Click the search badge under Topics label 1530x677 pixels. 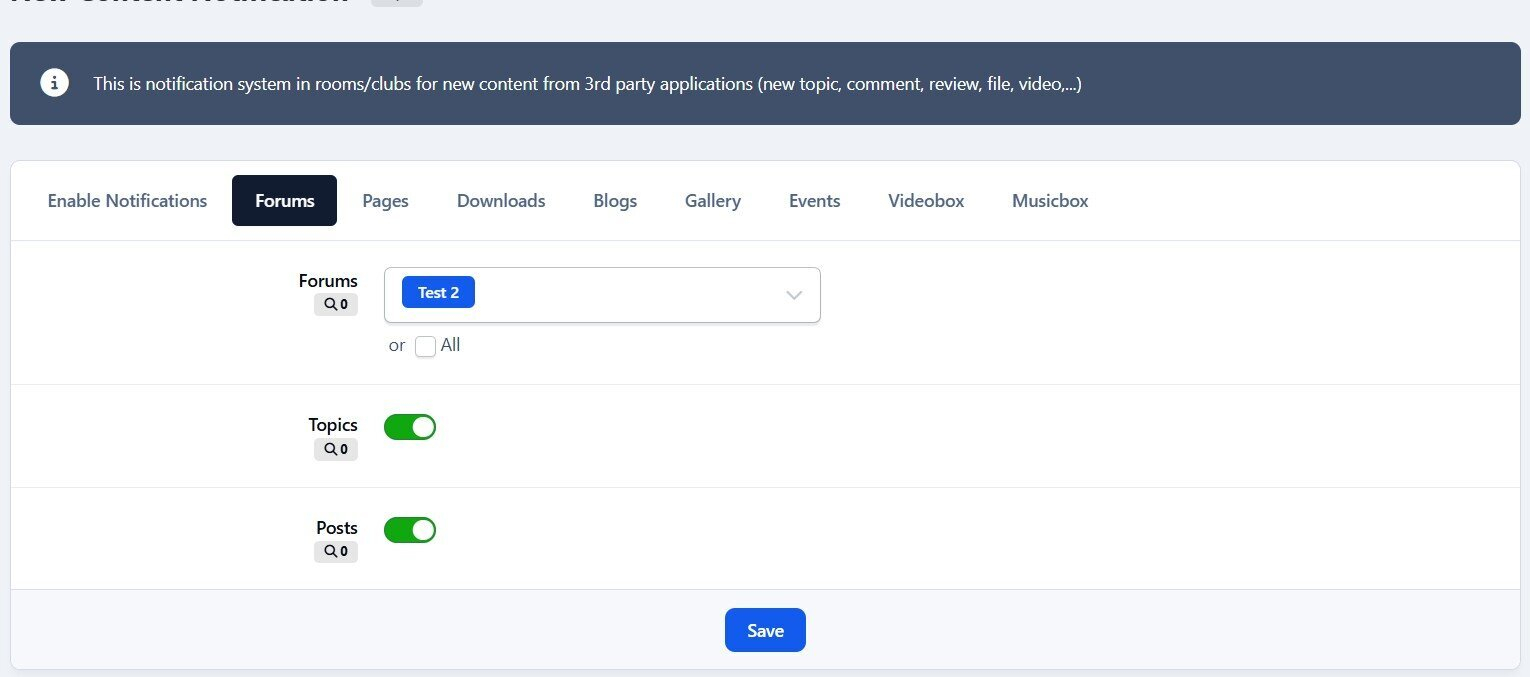(x=336, y=450)
